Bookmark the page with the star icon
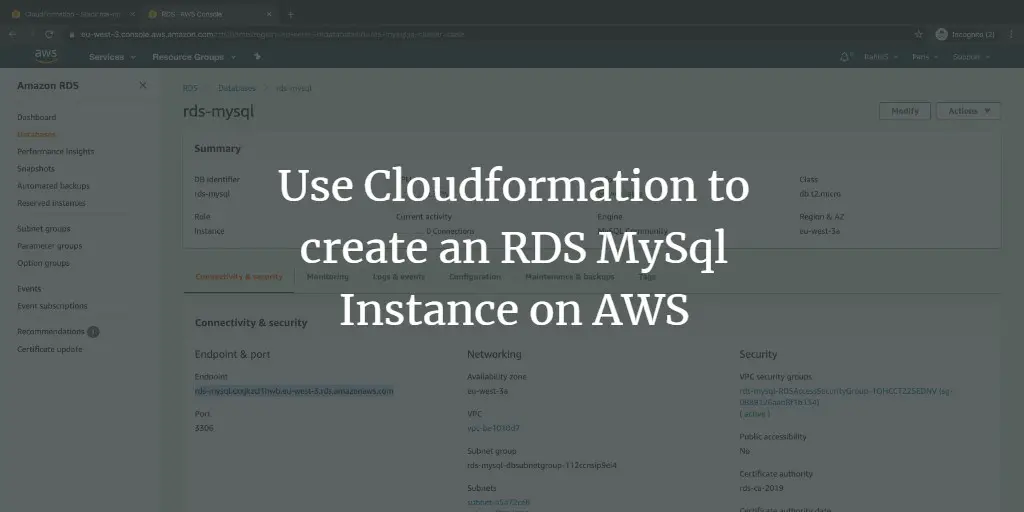1024x512 pixels. (x=918, y=34)
